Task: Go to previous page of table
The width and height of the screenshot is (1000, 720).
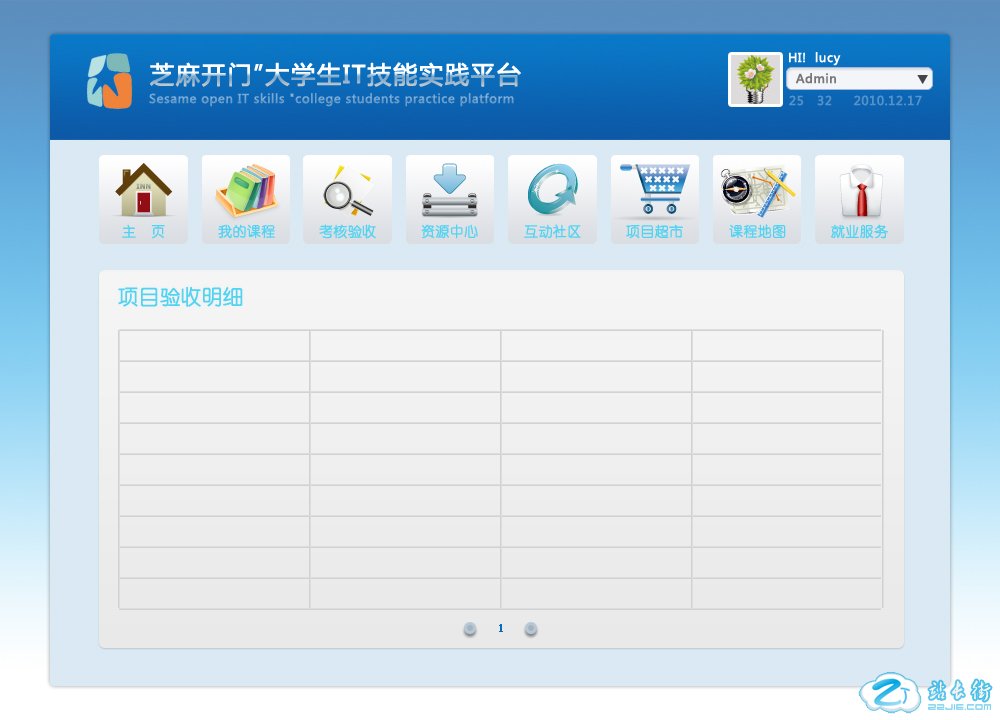Action: [x=470, y=629]
